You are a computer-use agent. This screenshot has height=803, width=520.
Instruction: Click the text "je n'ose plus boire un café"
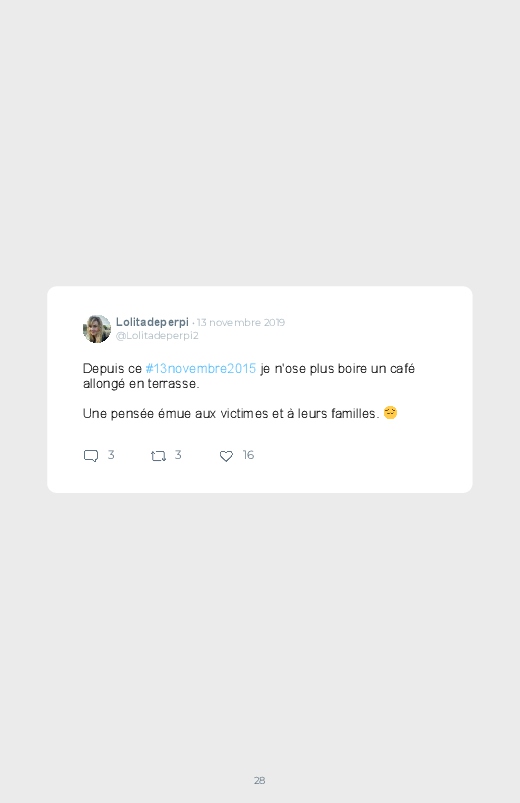(x=338, y=369)
